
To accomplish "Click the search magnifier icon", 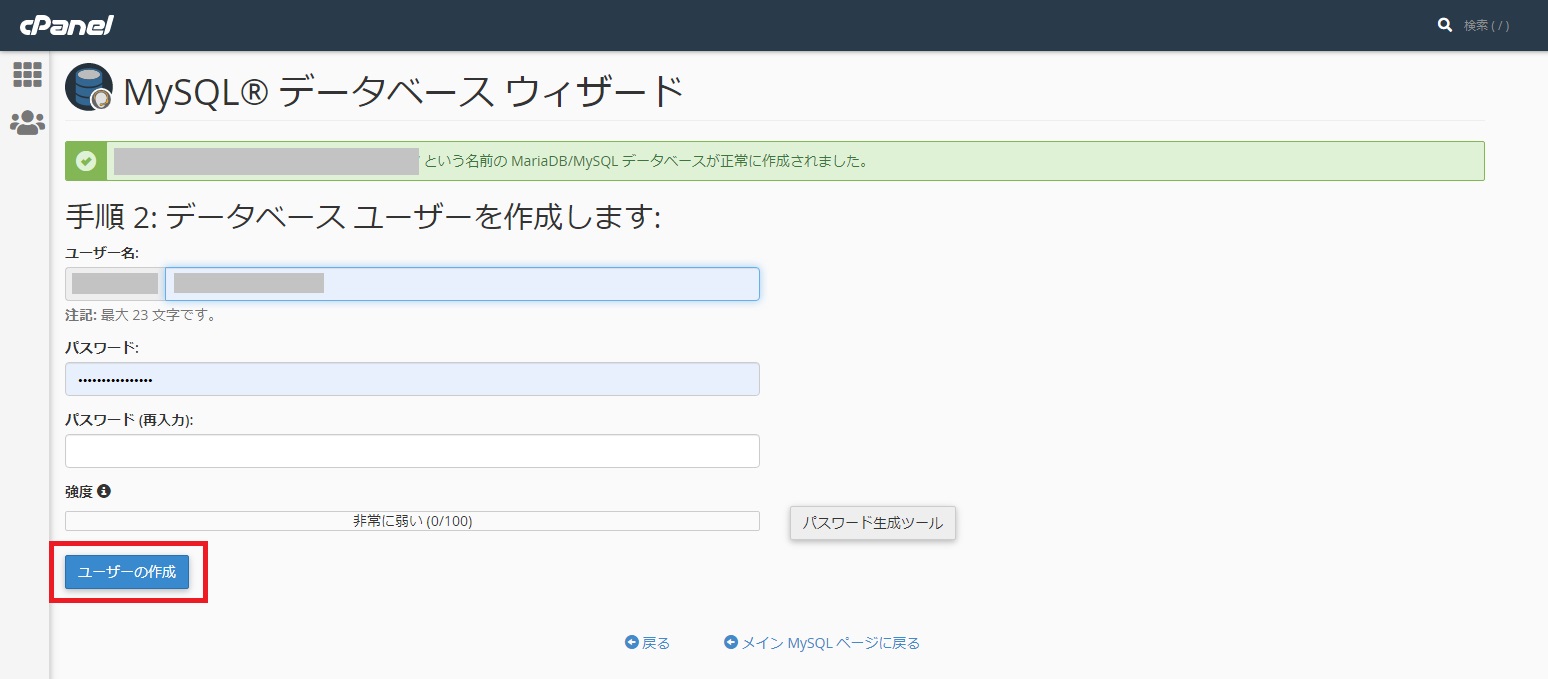I will point(1444,25).
